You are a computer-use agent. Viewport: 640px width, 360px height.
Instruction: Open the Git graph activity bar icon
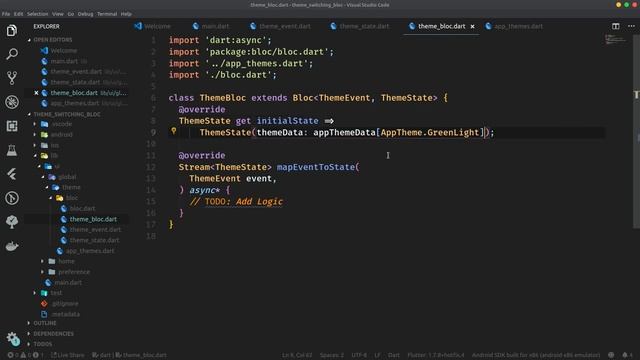[12, 198]
